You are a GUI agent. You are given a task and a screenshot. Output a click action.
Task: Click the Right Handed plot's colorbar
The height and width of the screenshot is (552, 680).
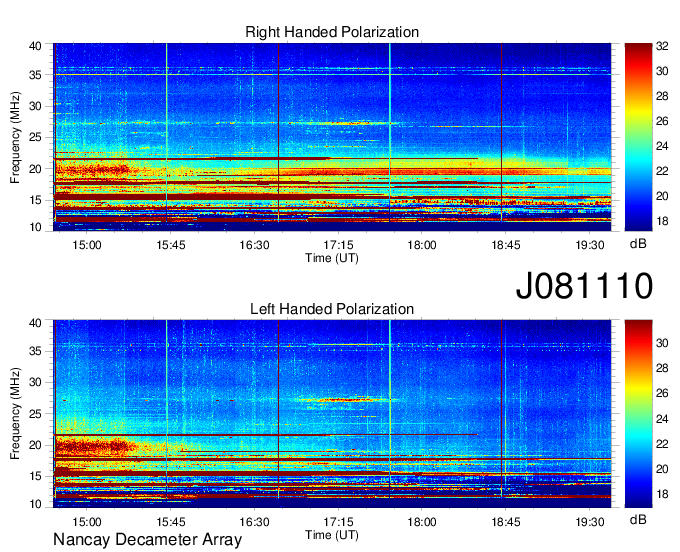638,137
